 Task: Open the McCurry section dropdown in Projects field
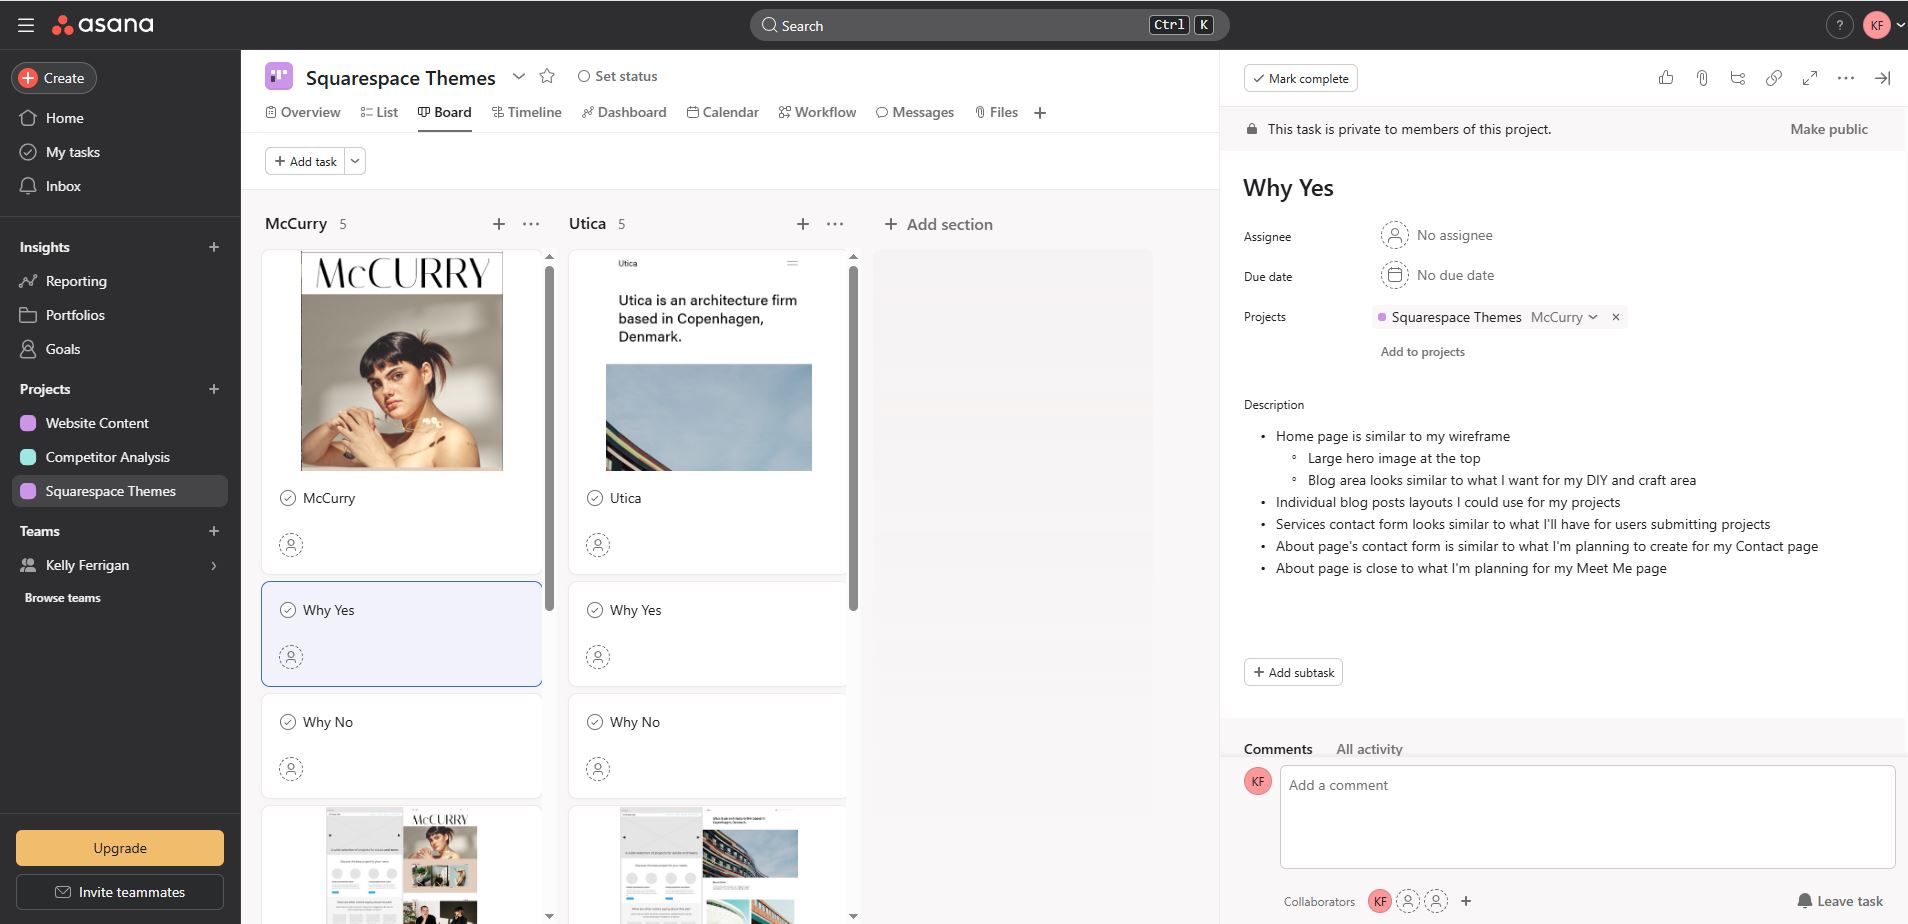(1564, 317)
